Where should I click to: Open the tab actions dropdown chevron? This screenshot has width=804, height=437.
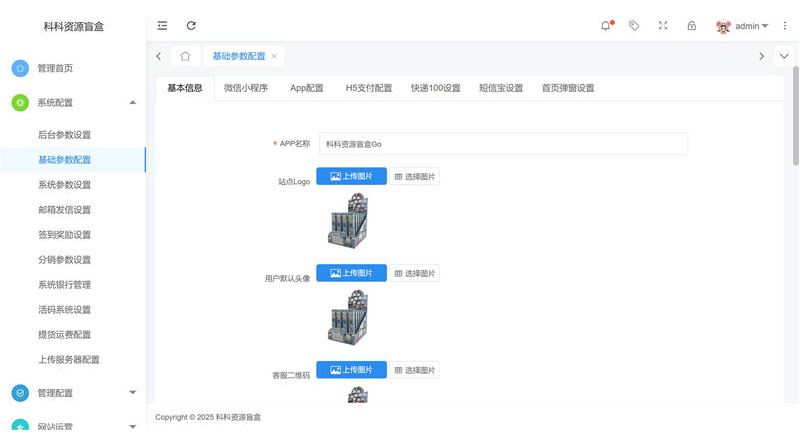point(785,56)
